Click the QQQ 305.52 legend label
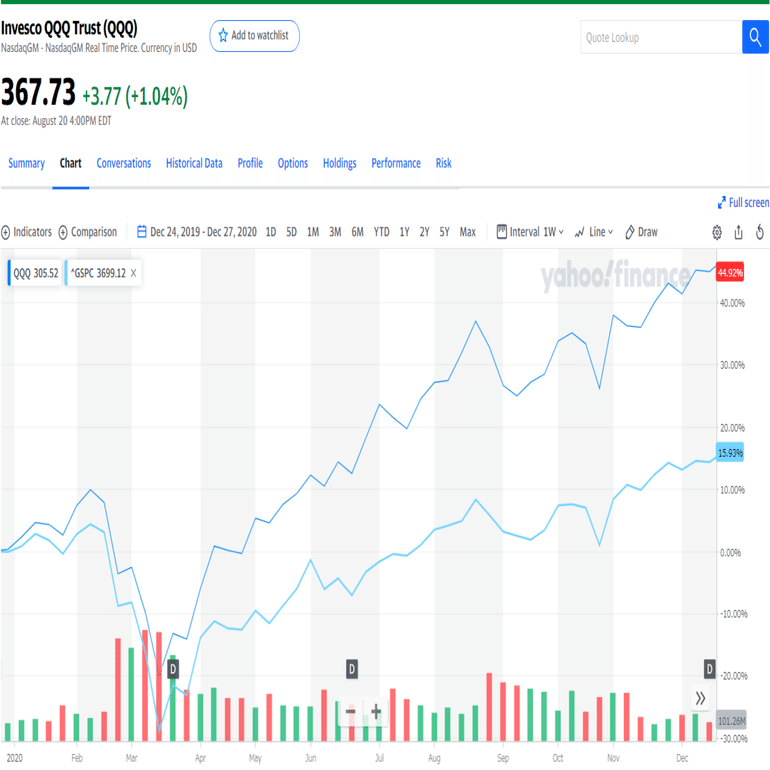The width and height of the screenshot is (770, 770). (35, 273)
